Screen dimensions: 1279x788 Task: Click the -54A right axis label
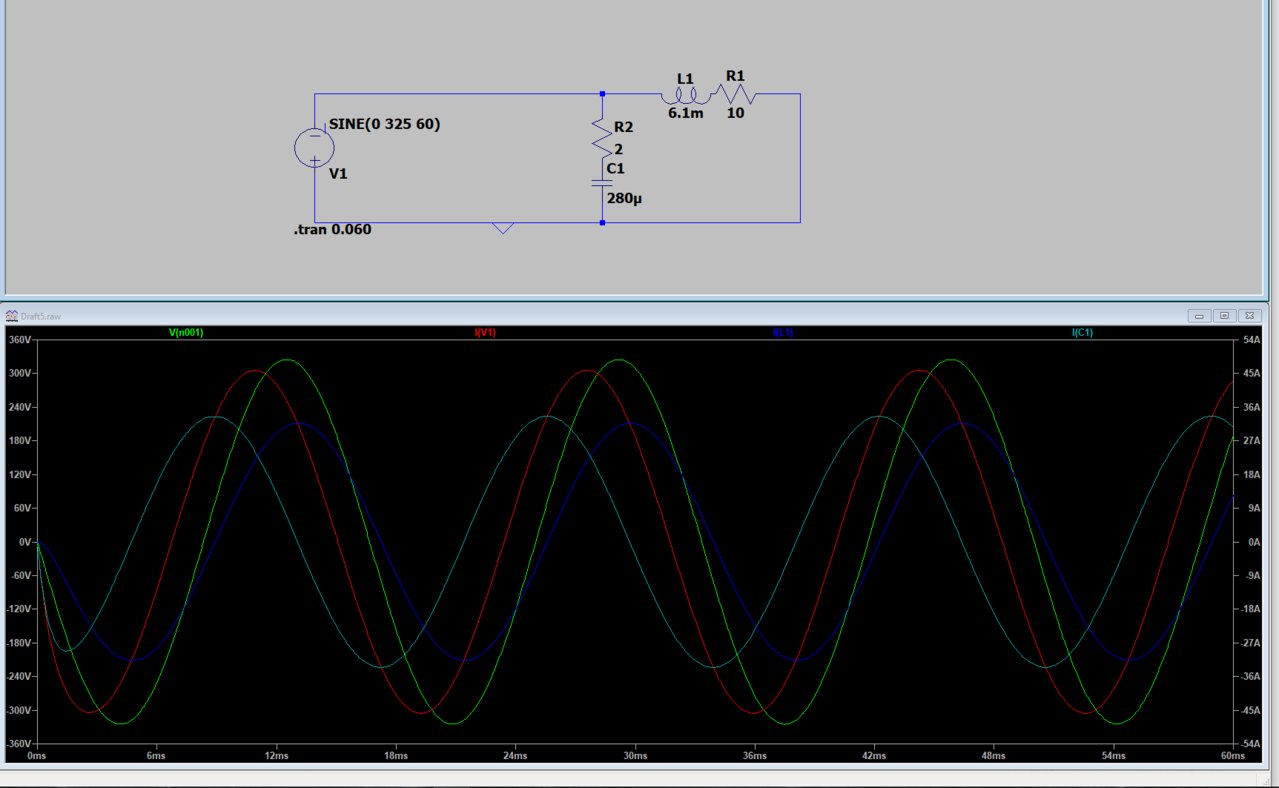pos(1252,744)
